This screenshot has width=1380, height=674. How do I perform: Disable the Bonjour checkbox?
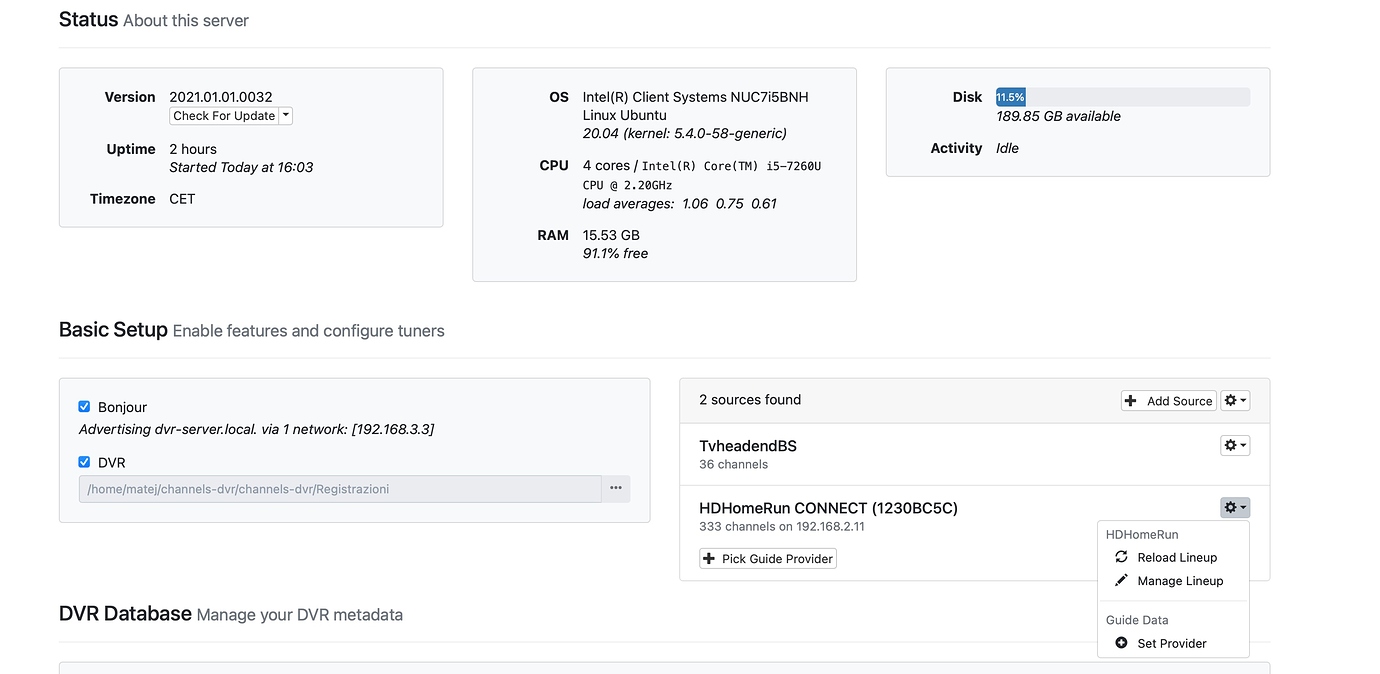(x=84, y=406)
